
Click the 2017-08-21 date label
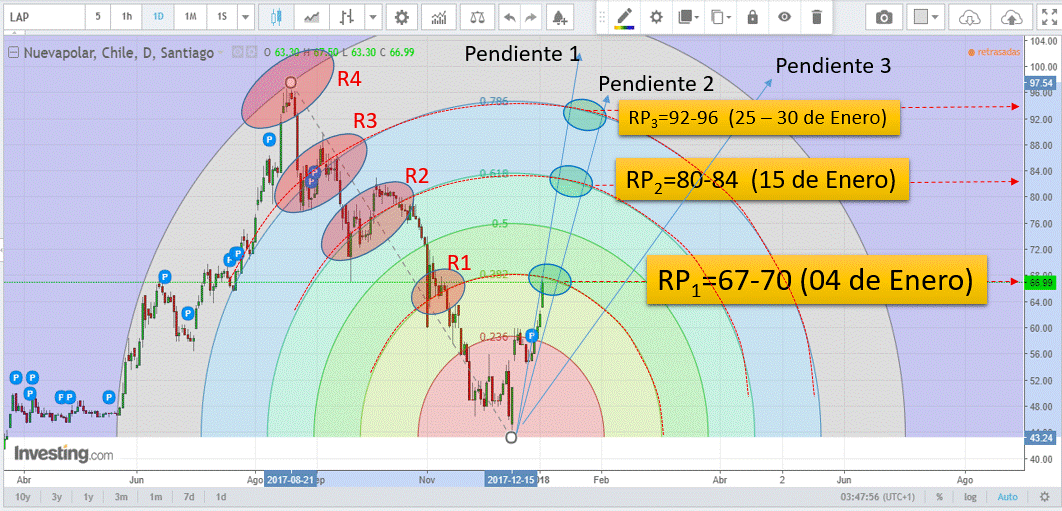290,479
